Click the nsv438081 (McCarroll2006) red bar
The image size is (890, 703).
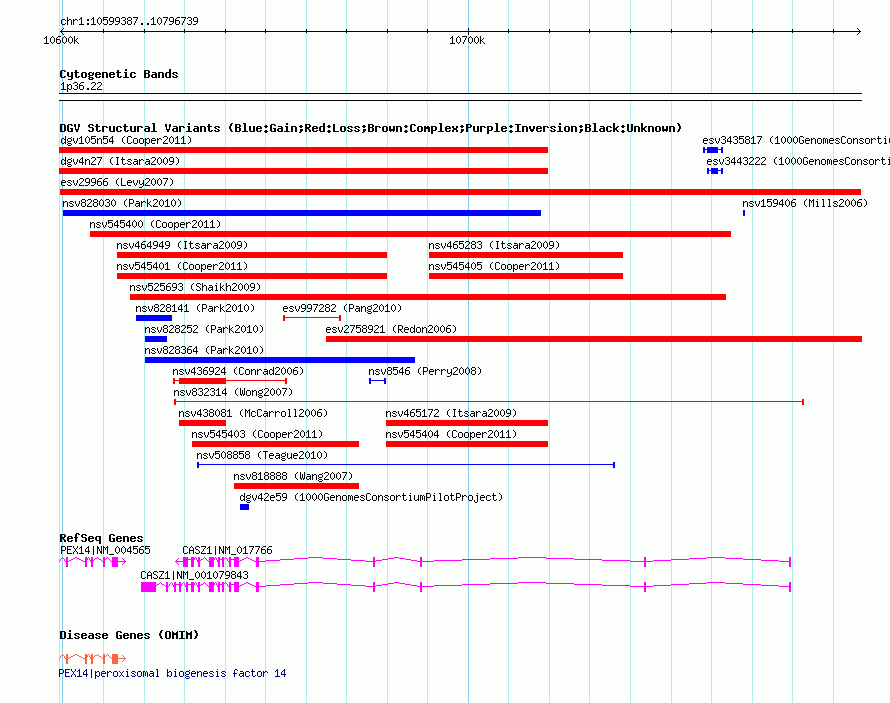(202, 423)
